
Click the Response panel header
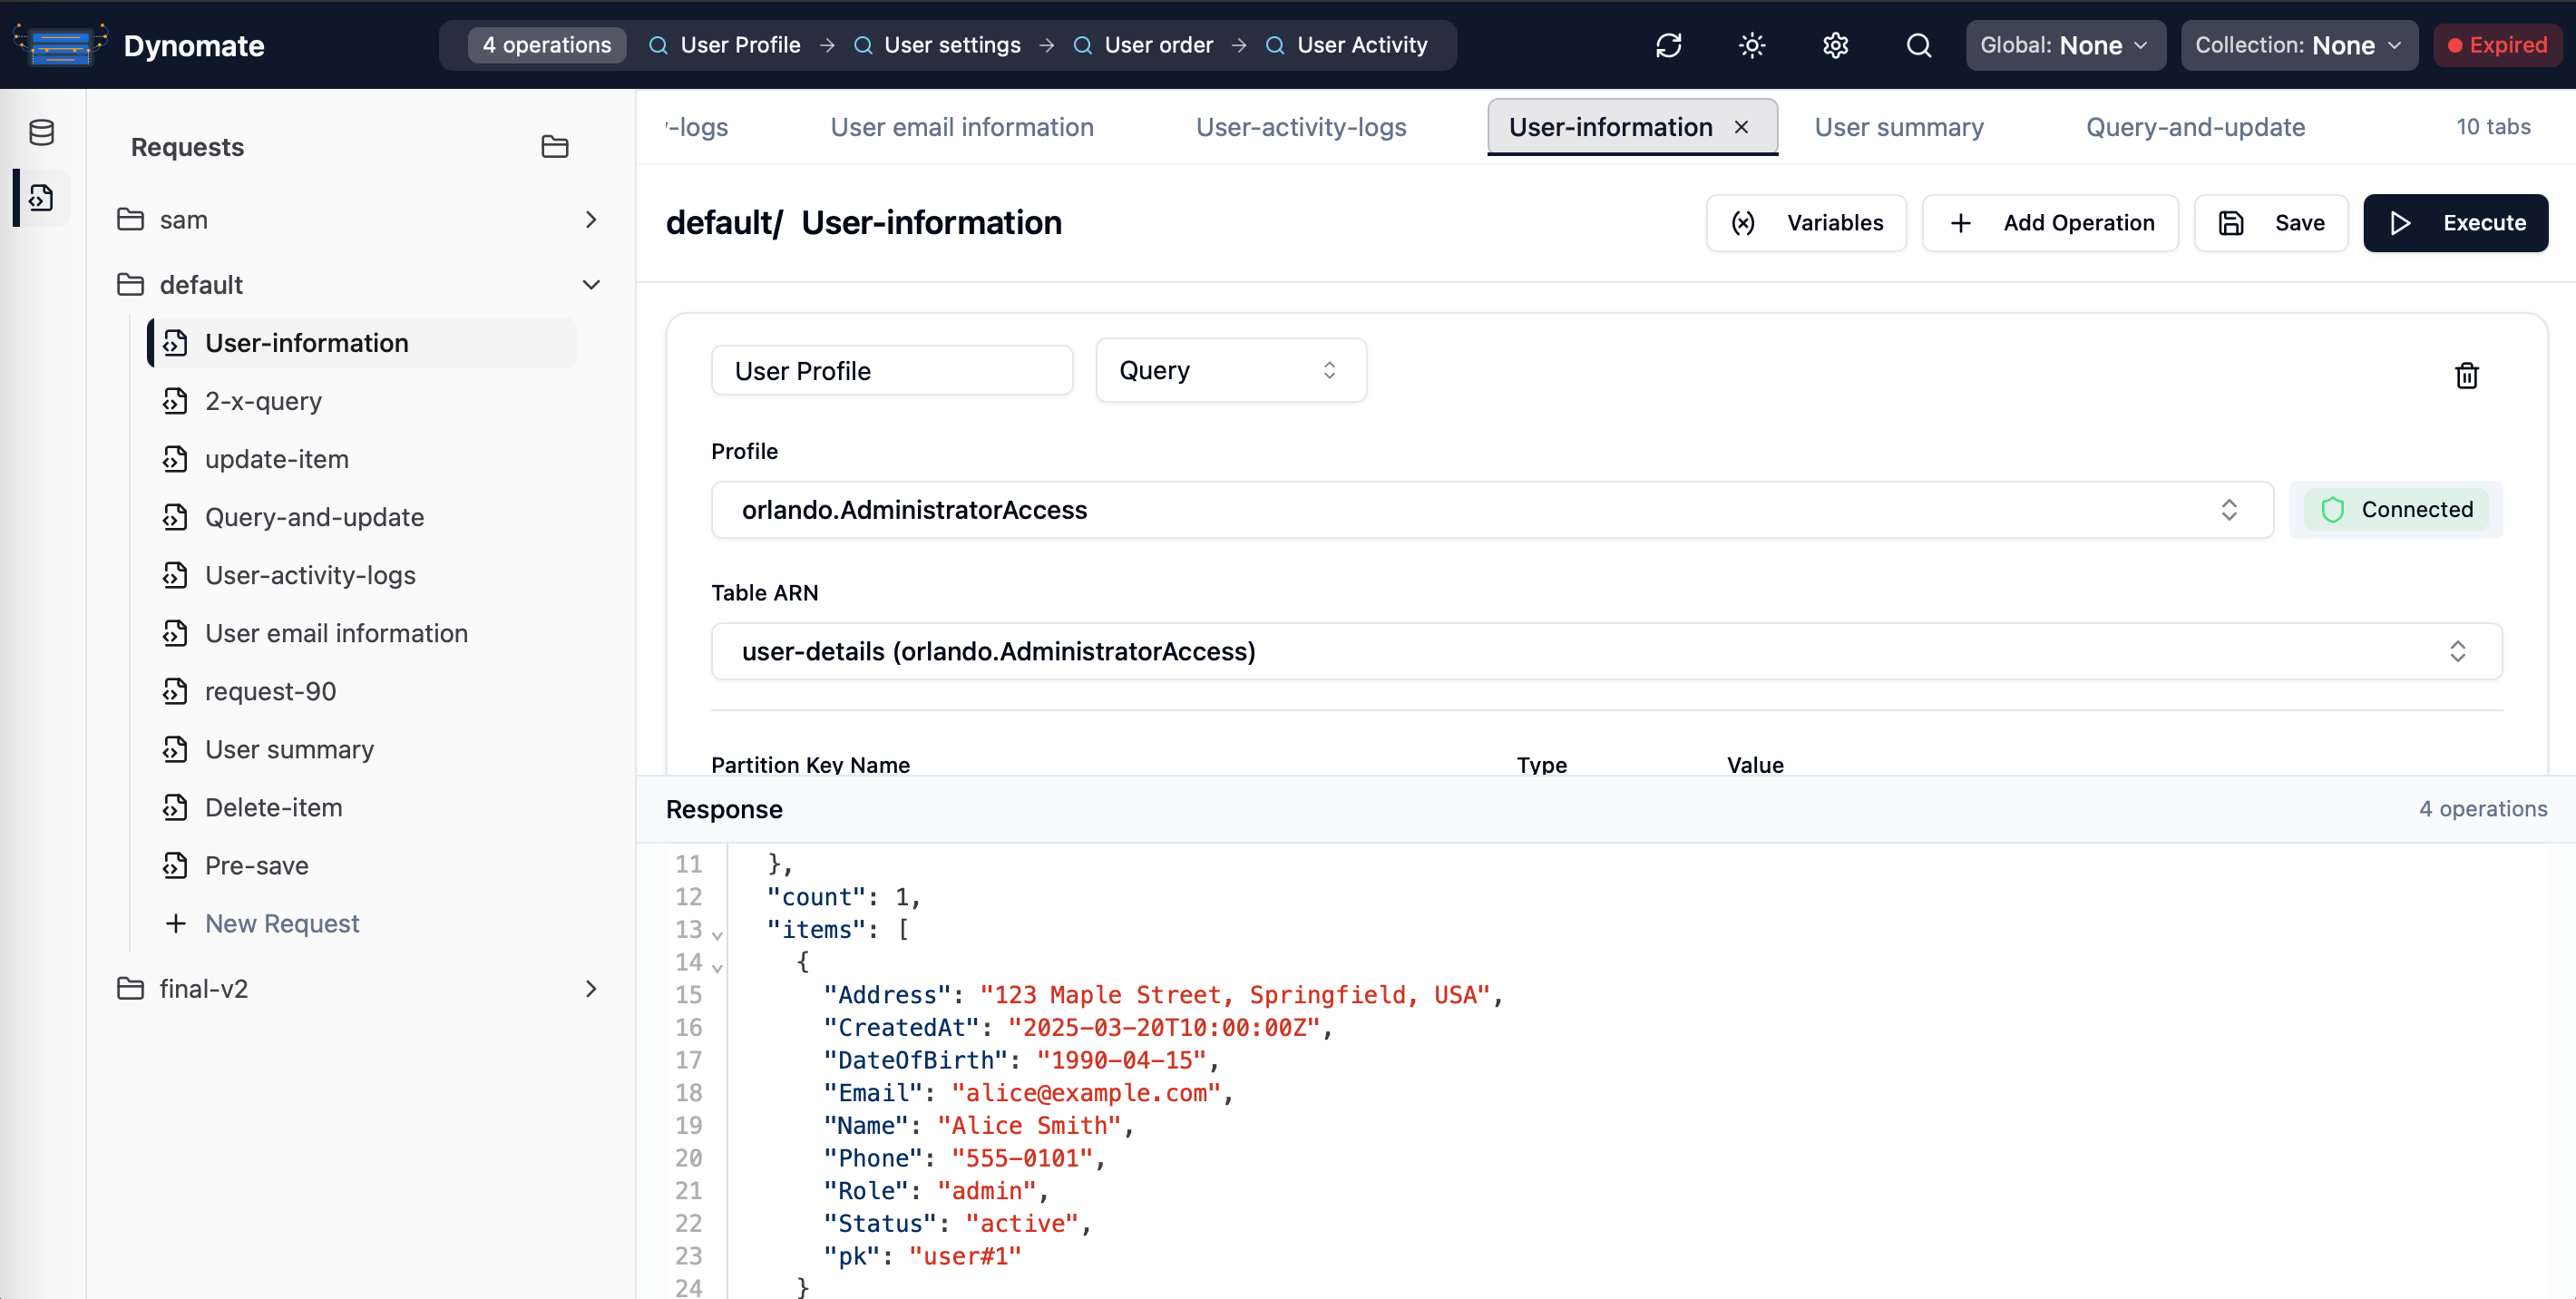1606,809
